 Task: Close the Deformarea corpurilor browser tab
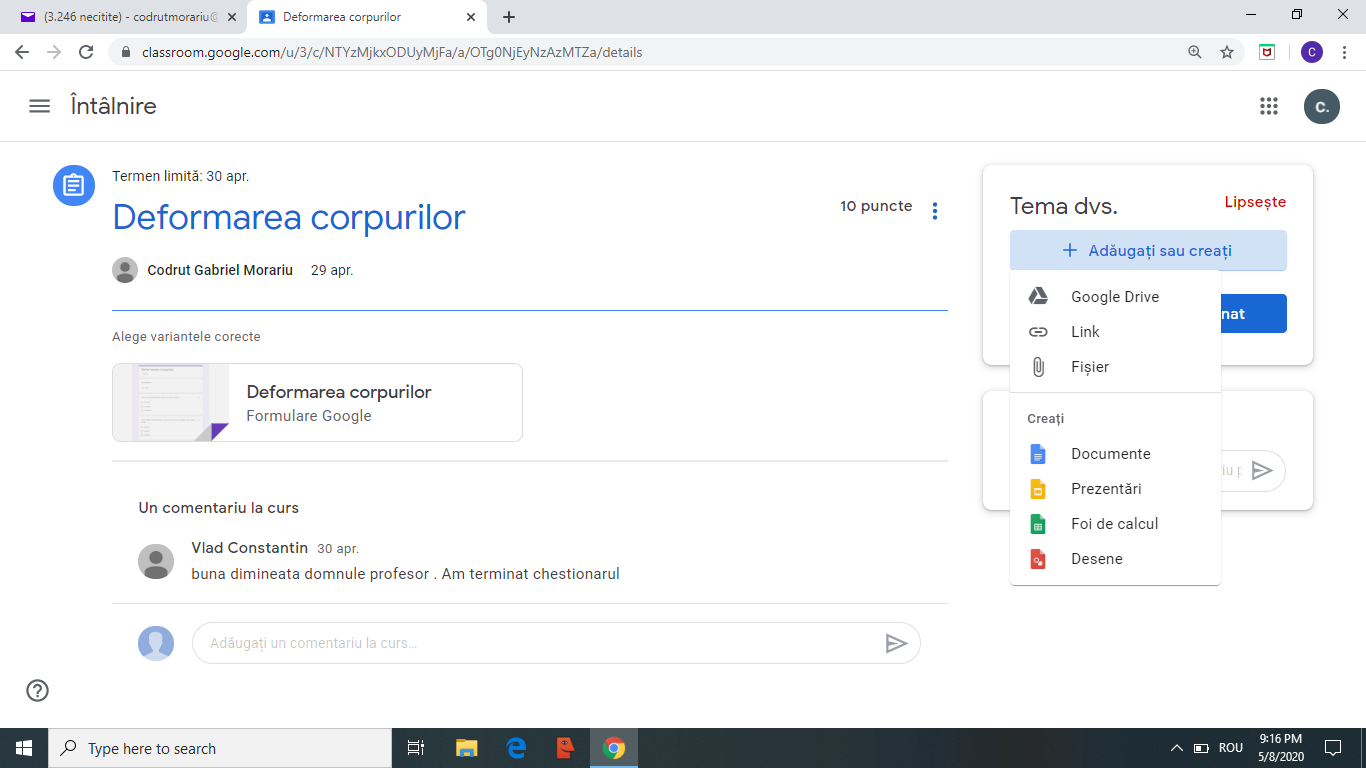pos(471,17)
